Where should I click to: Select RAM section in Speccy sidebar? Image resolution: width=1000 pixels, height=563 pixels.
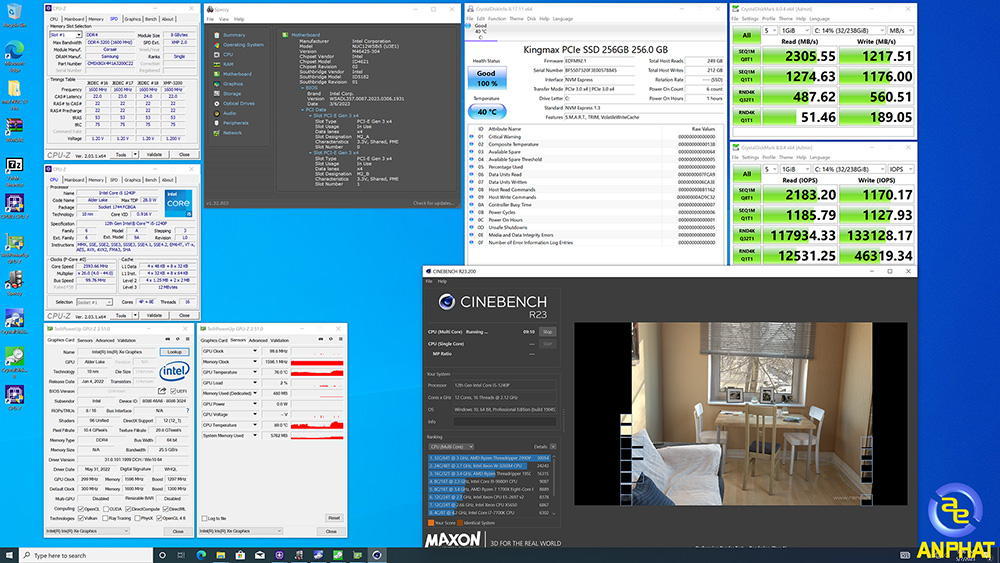click(228, 64)
